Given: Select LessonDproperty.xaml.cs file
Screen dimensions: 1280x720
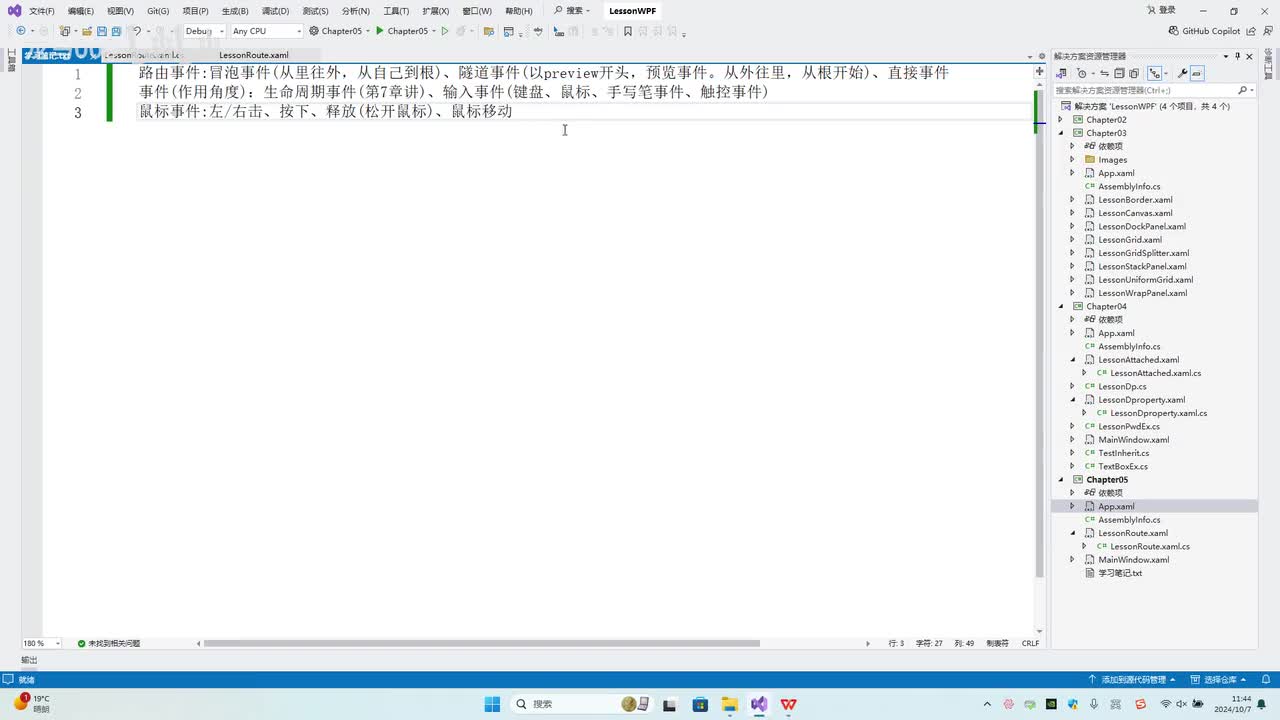Looking at the screenshot, I should pos(1158,413).
